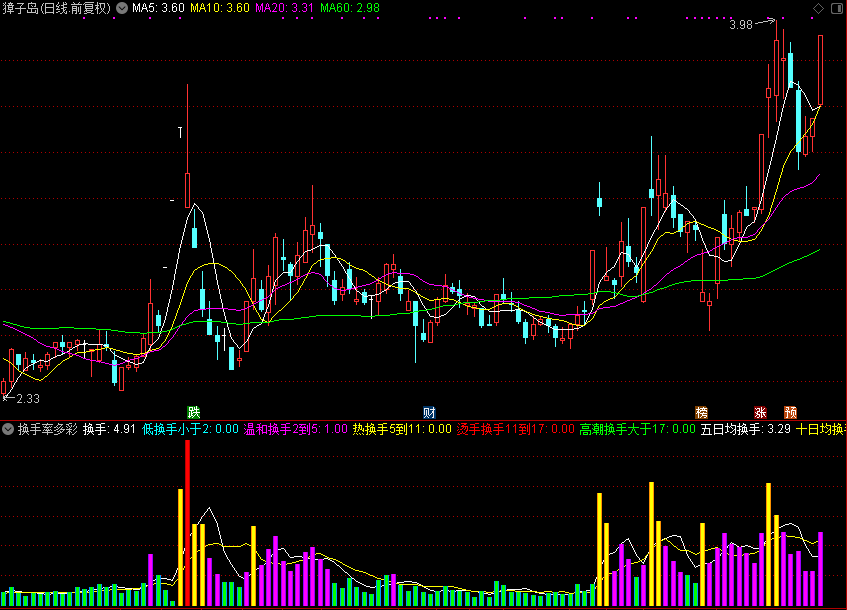The height and width of the screenshot is (610, 847).
Task: Click the orange 预 marker icon
Action: [790, 413]
